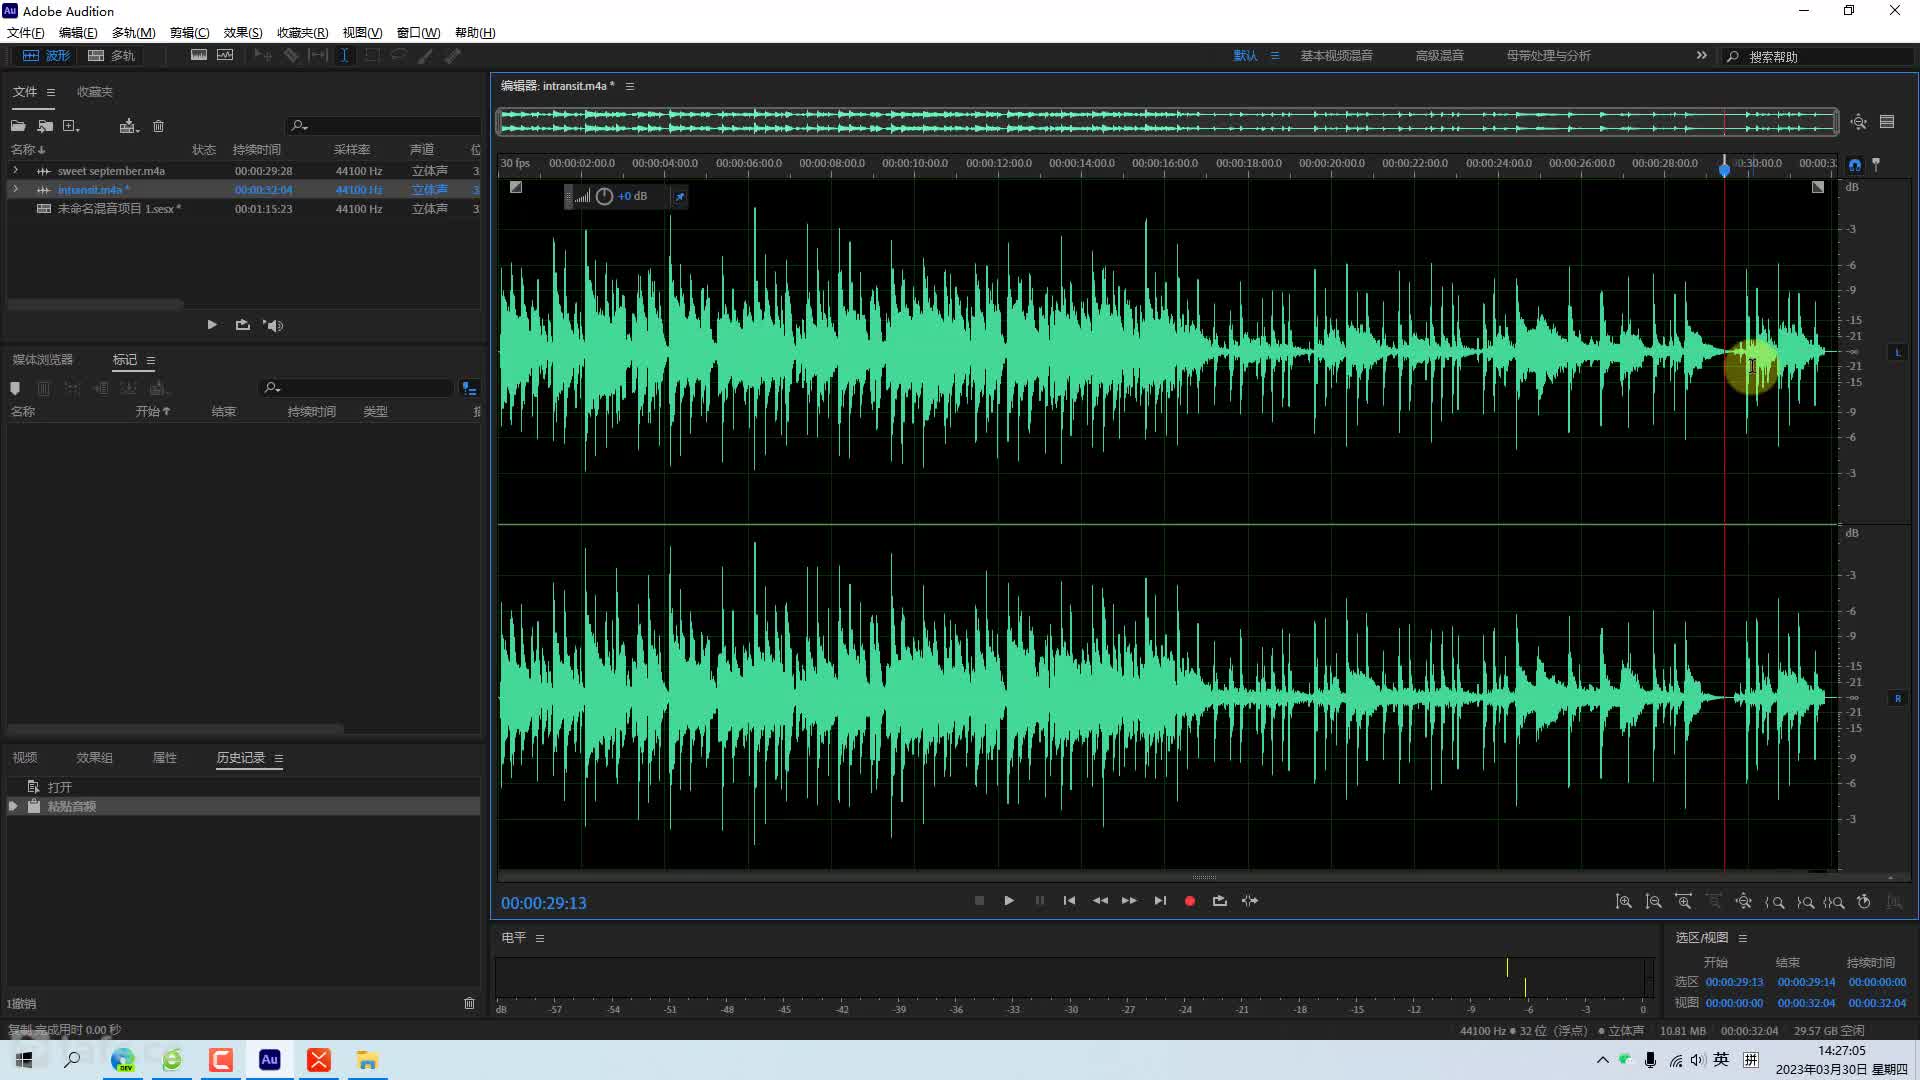
Task: Open Files panel menu (文件 ≡)
Action: point(51,92)
